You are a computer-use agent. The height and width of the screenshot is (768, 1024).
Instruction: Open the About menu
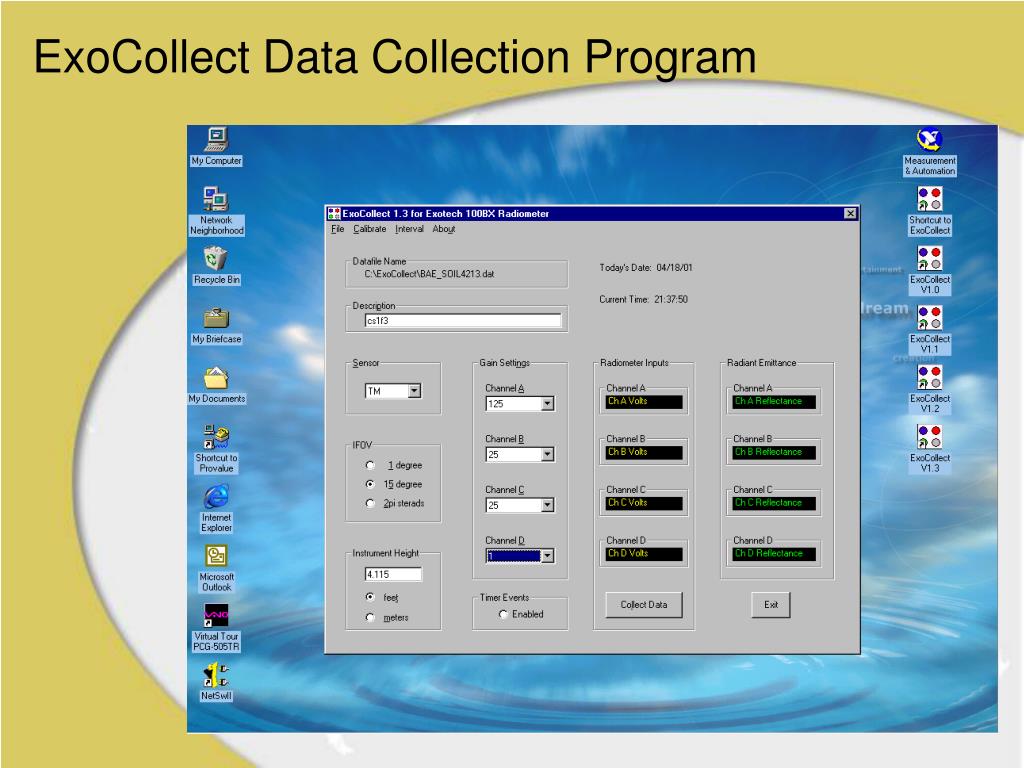point(443,229)
